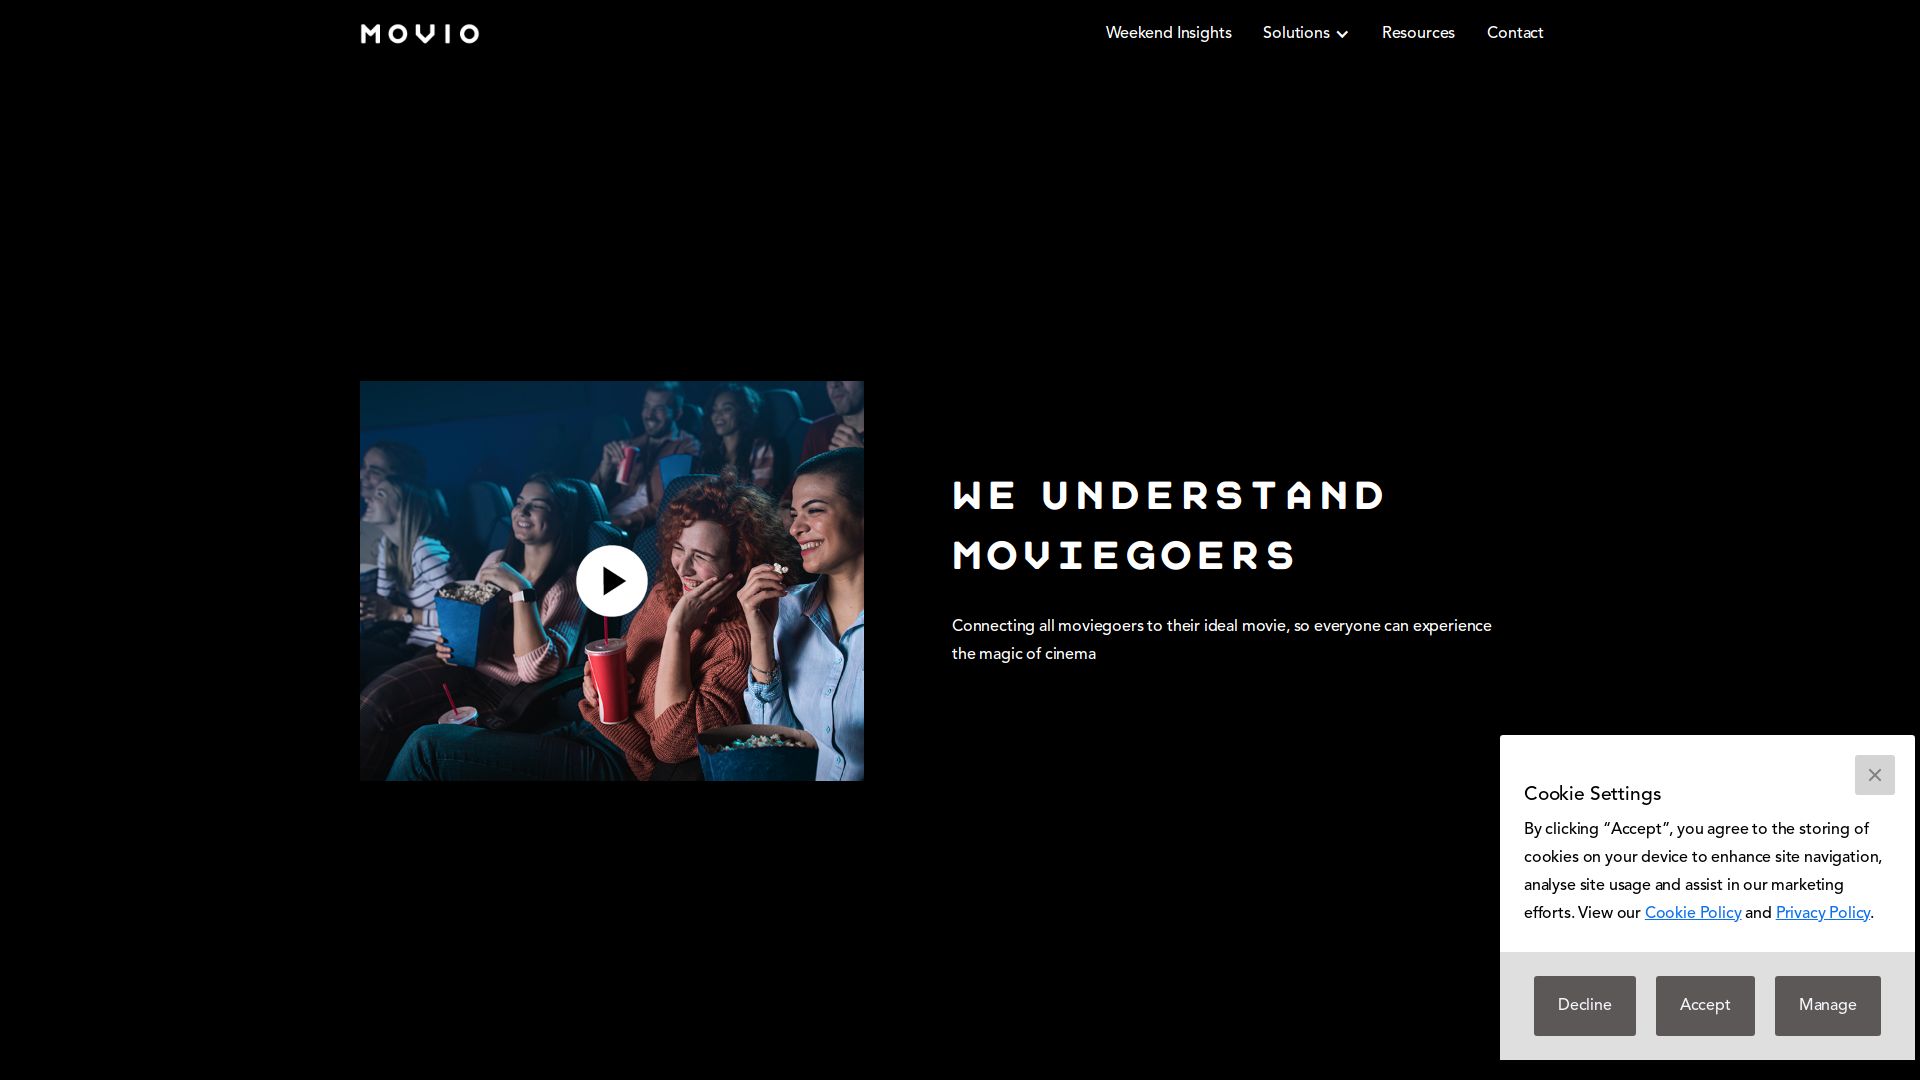The width and height of the screenshot is (1920, 1080).
Task: Open the Contact page
Action: 1515,33
